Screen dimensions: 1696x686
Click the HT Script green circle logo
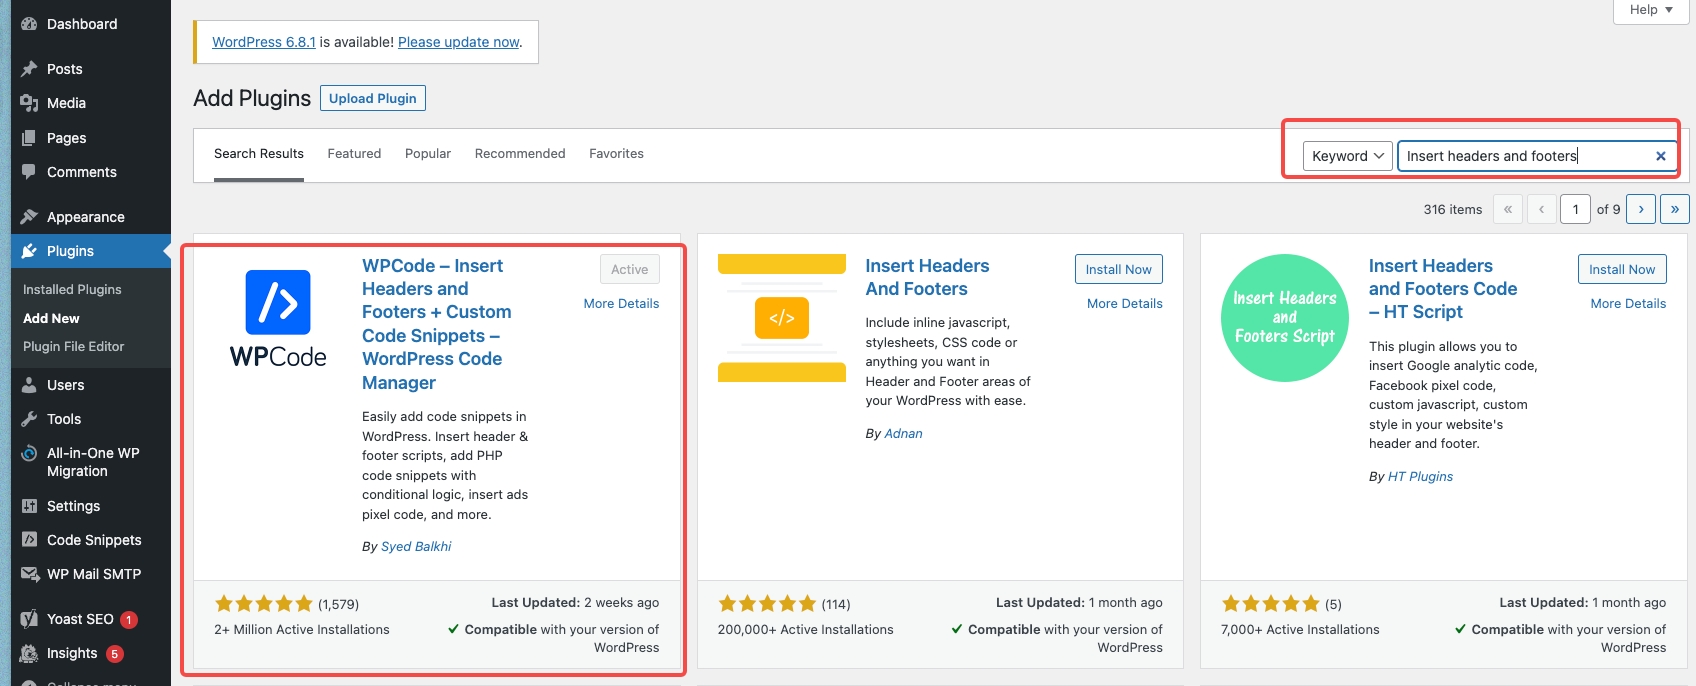[1285, 318]
